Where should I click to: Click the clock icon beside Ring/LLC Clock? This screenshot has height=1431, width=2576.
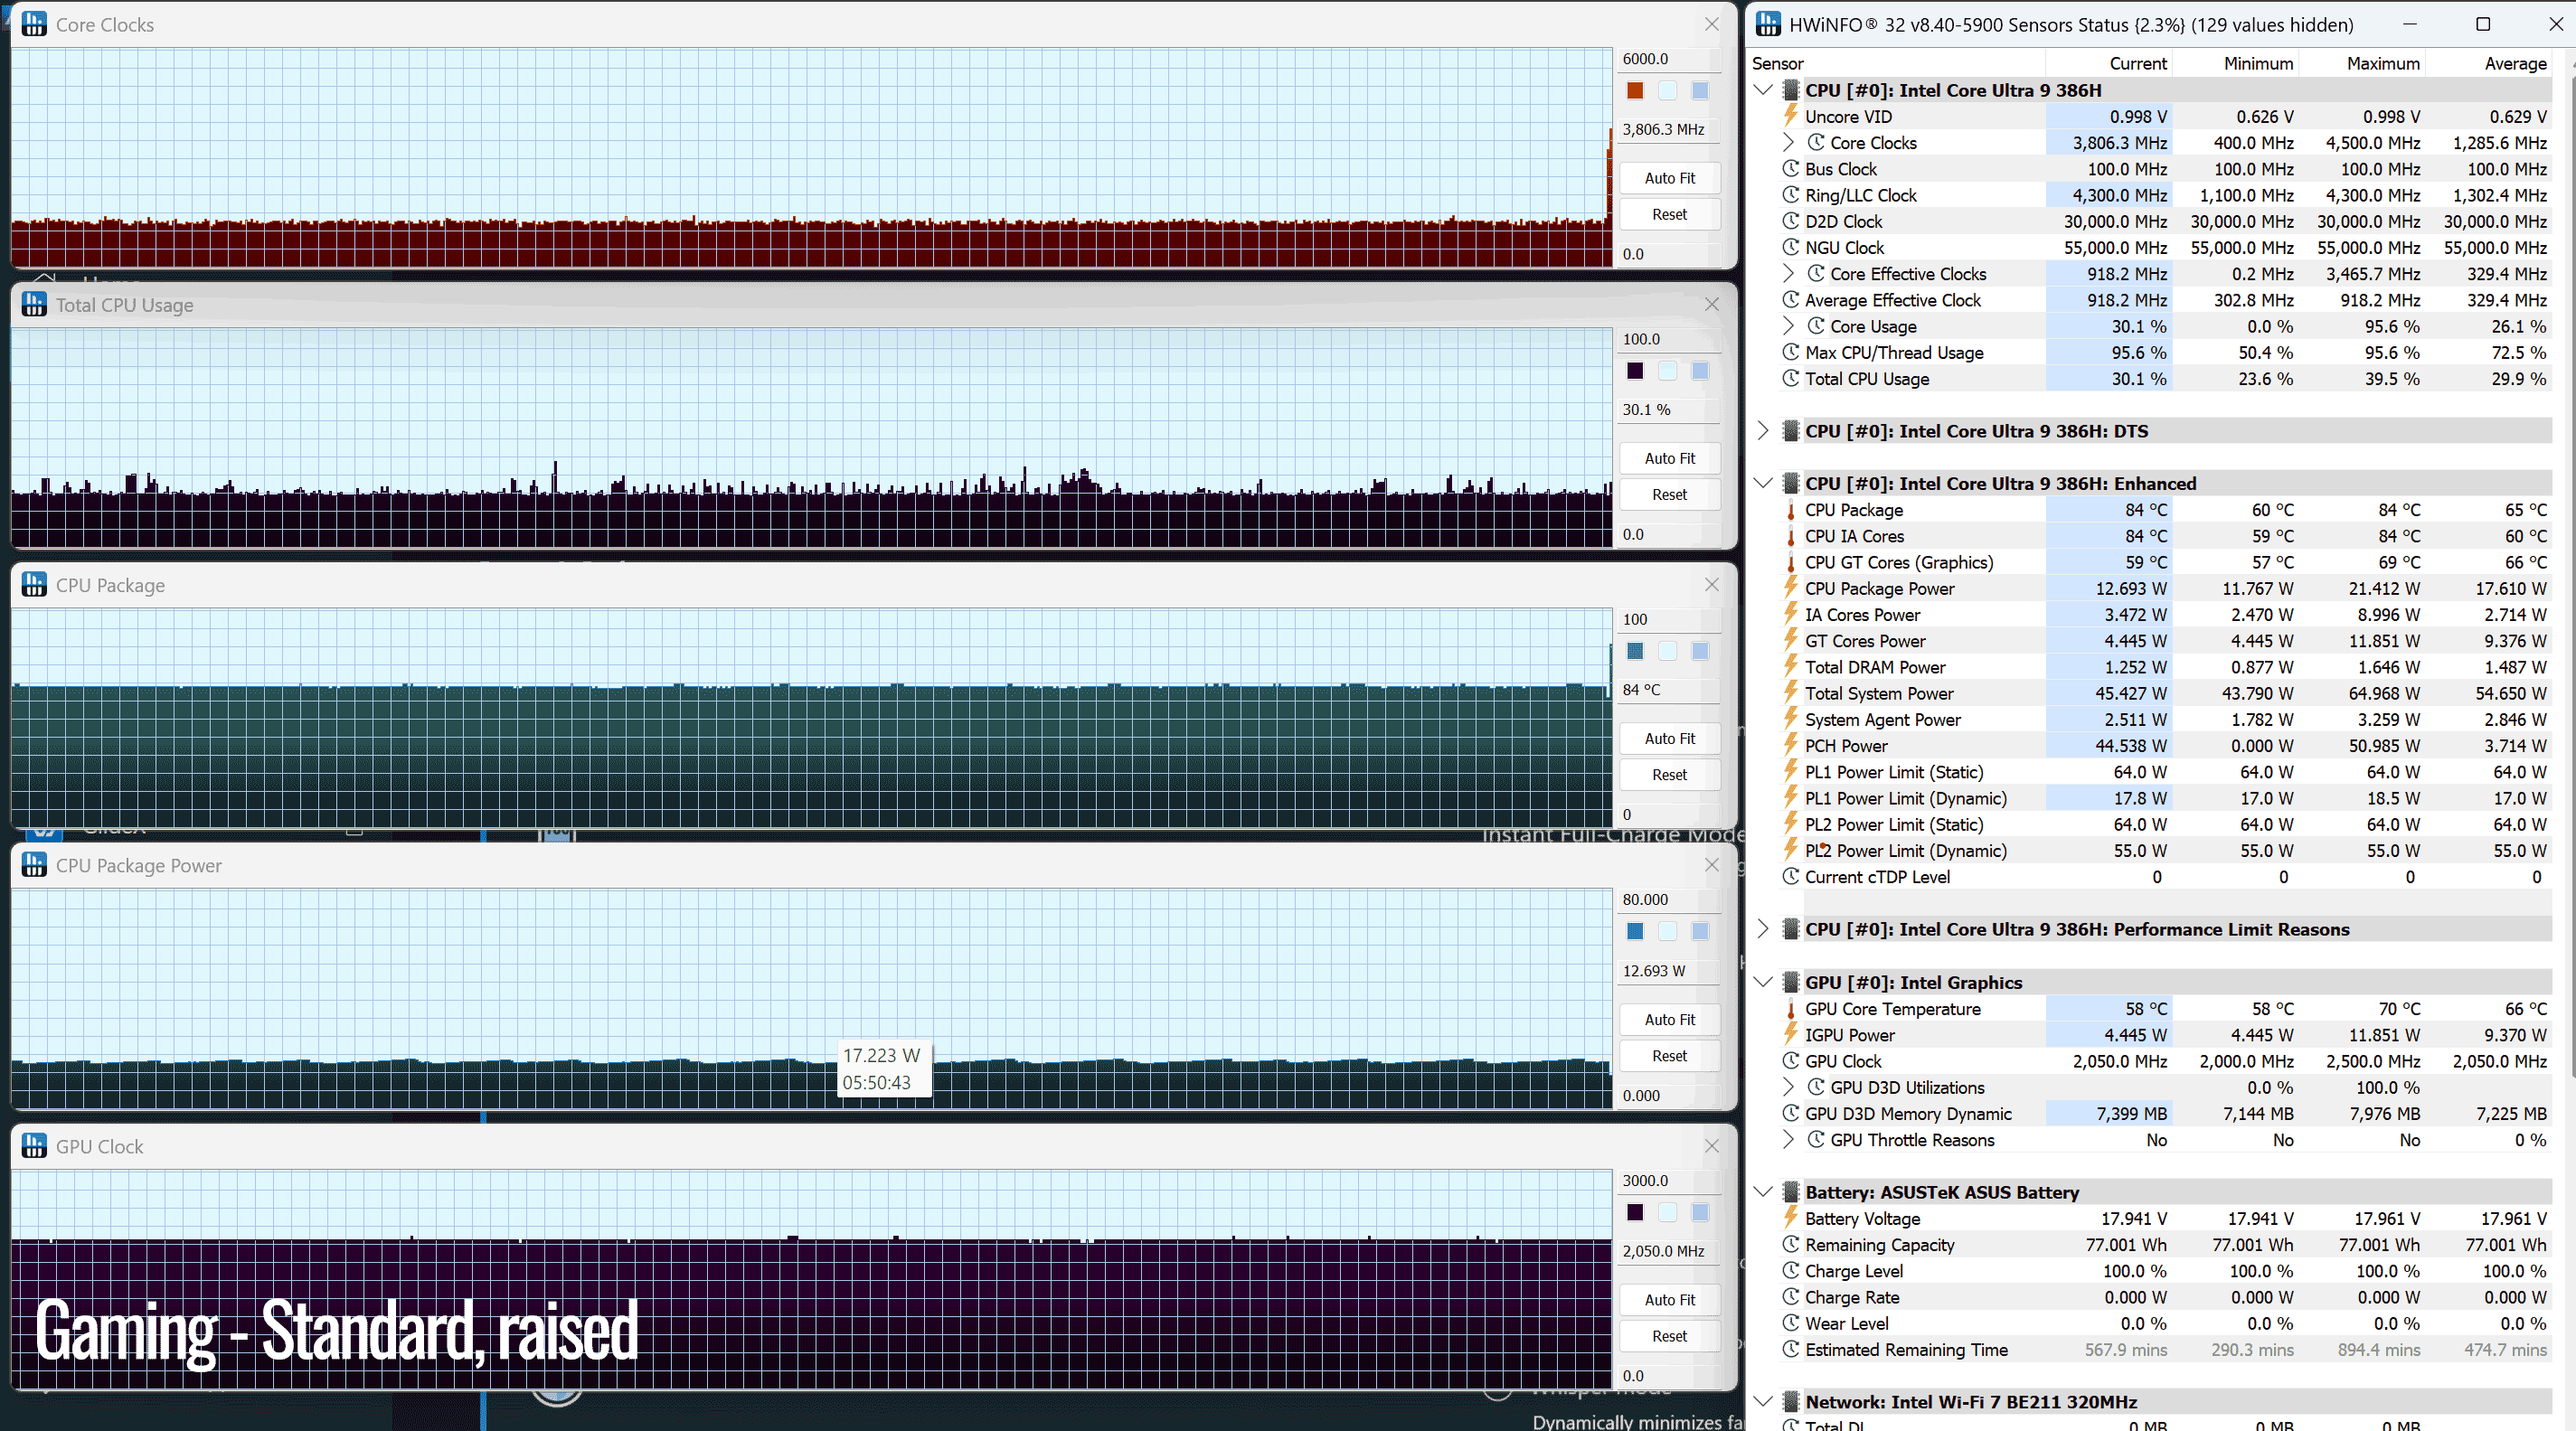(x=1791, y=195)
